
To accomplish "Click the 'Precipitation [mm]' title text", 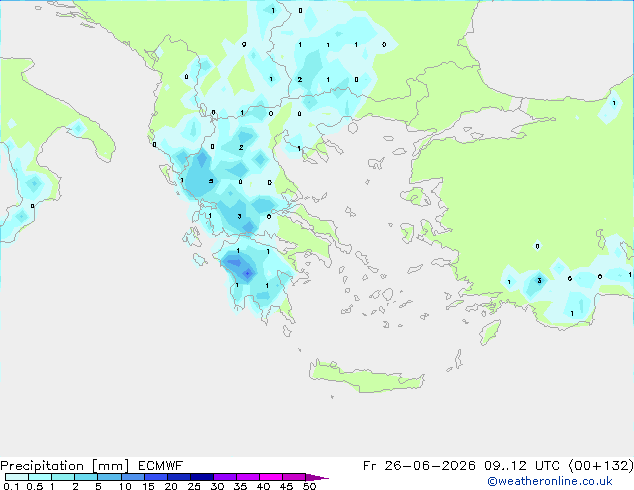I will pyautogui.click(x=65, y=466).
